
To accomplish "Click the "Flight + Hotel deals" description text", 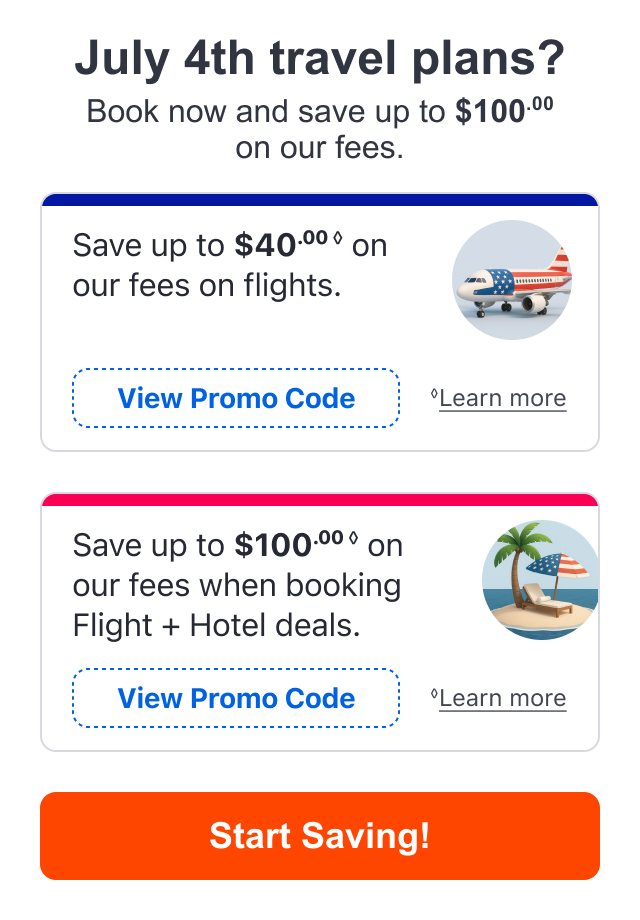I will pos(216,625).
